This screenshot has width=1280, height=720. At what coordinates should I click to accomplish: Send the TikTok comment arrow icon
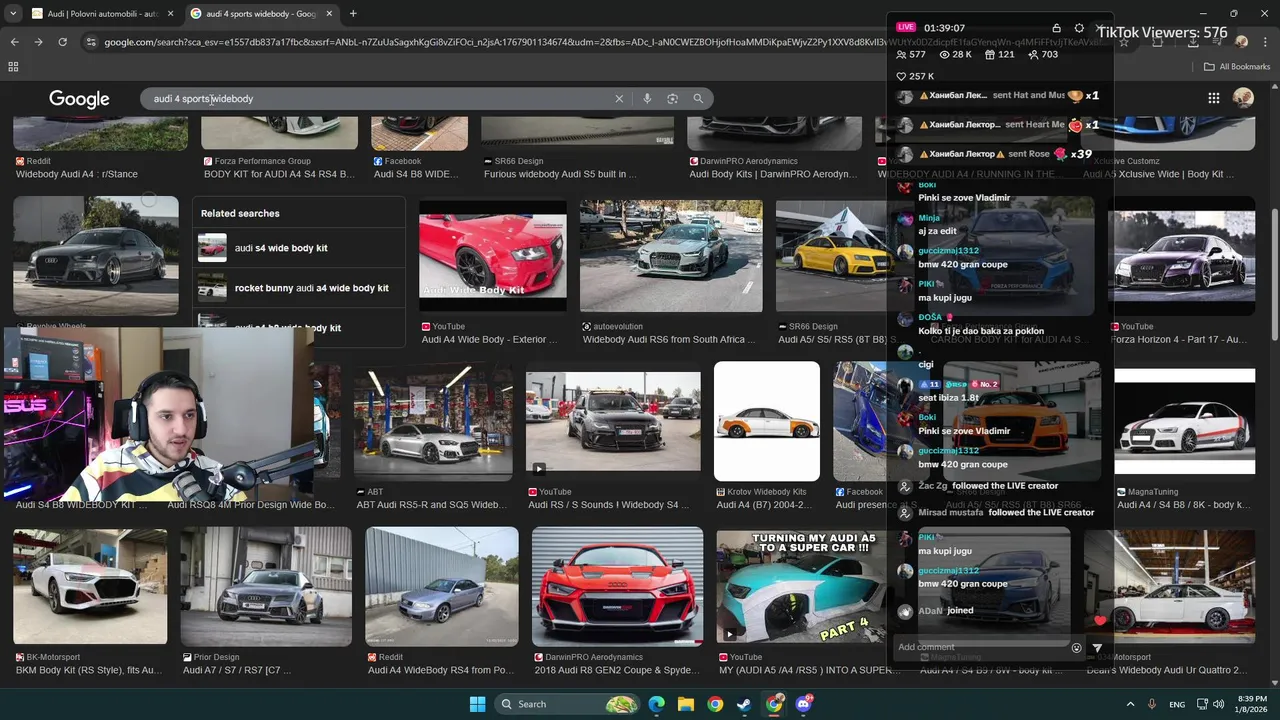[1097, 648]
